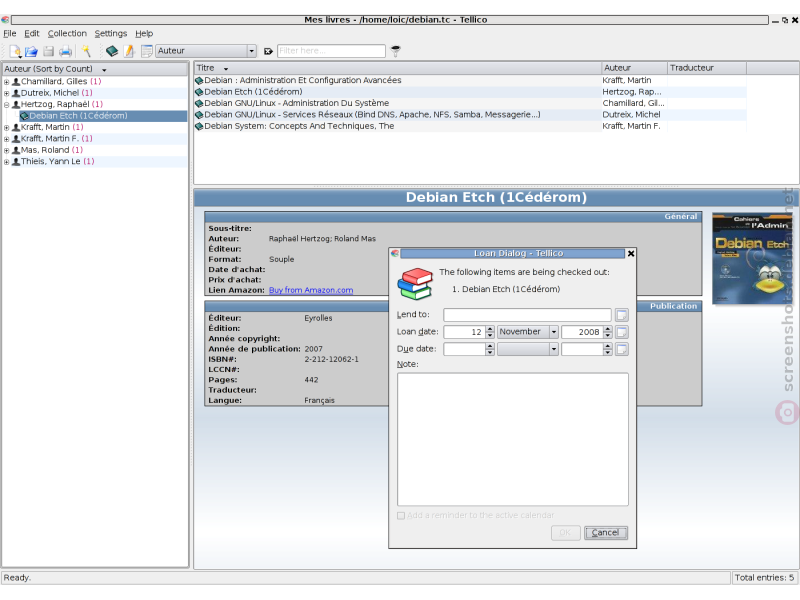Add a new entry with the green book icon

point(112,51)
